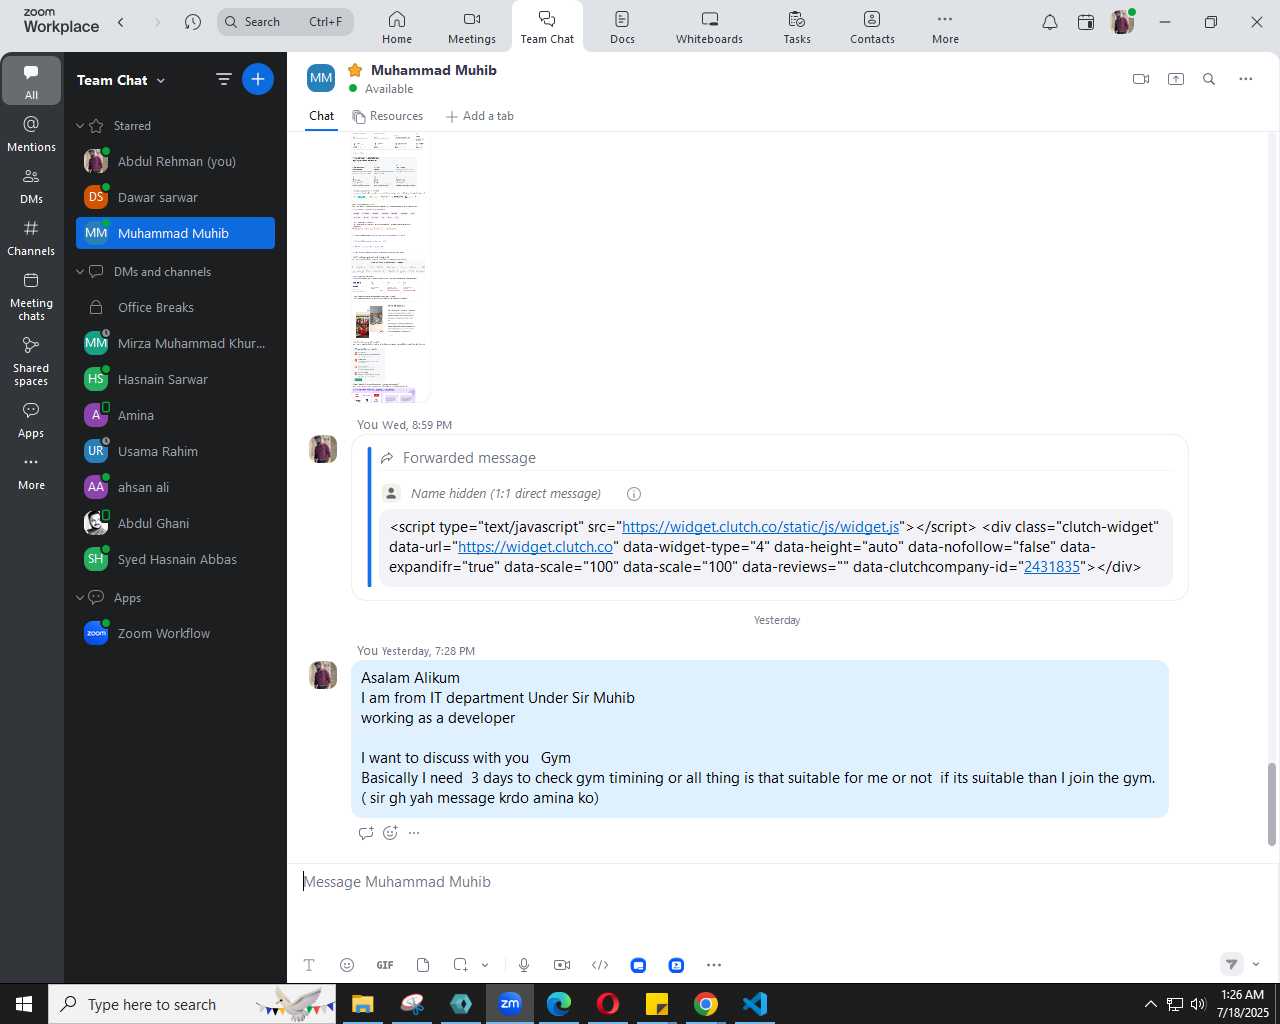Open More in the left sidebar

(31, 473)
